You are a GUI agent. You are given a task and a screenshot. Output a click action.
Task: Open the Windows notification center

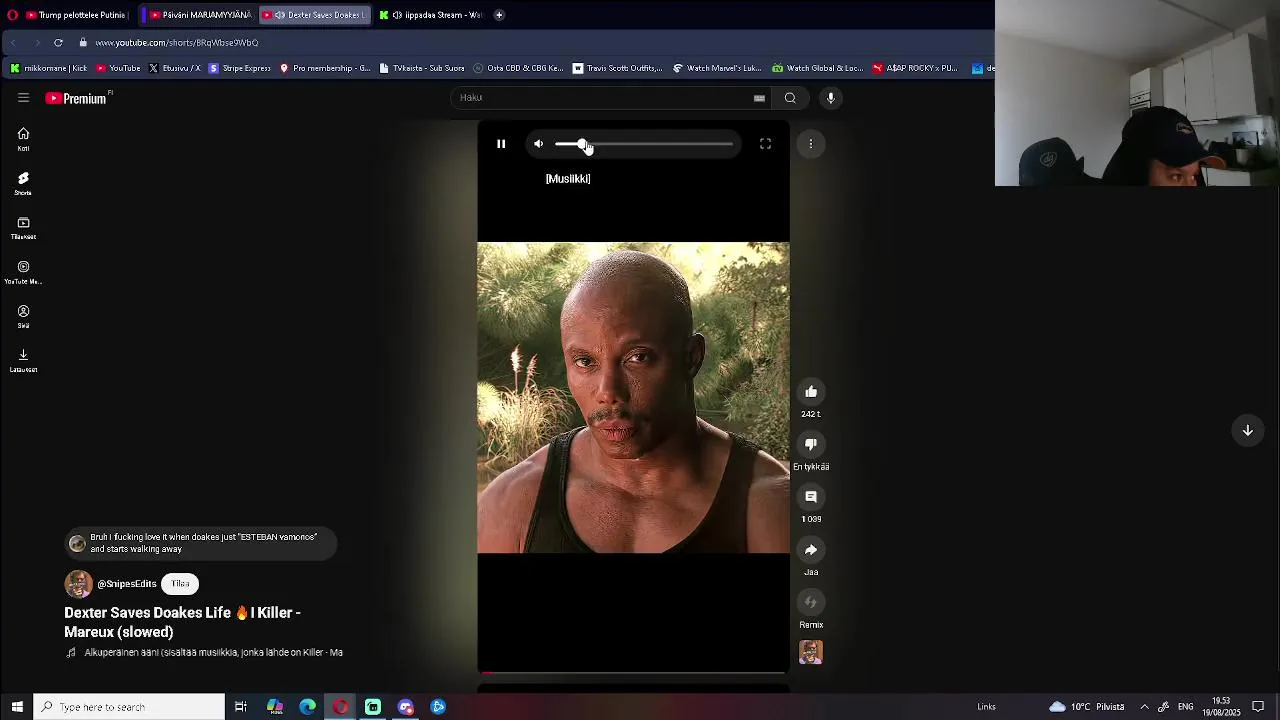click(1258, 707)
